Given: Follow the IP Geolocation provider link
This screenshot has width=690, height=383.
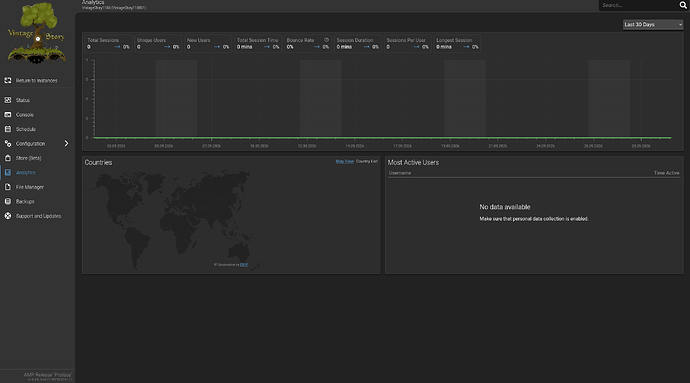Looking at the screenshot, I should (x=244, y=265).
